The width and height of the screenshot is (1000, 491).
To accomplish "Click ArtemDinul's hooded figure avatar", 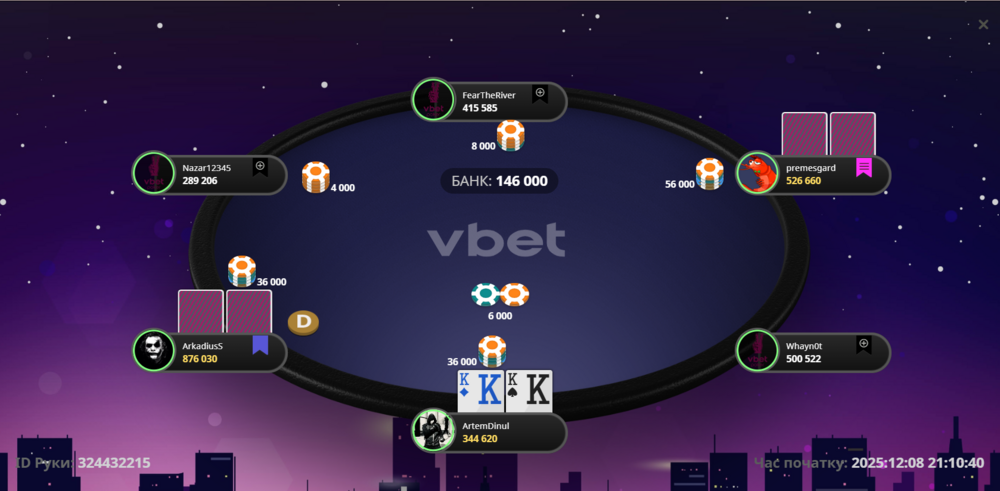I will click(433, 430).
